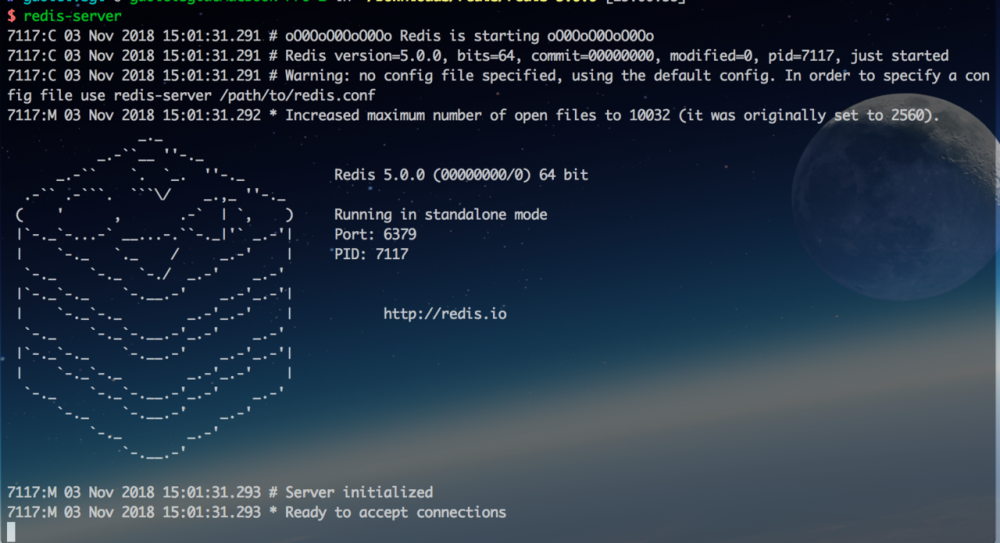Click 'Redis version=5.0.0' log text
This screenshot has width=1000, height=543.
coord(363,56)
